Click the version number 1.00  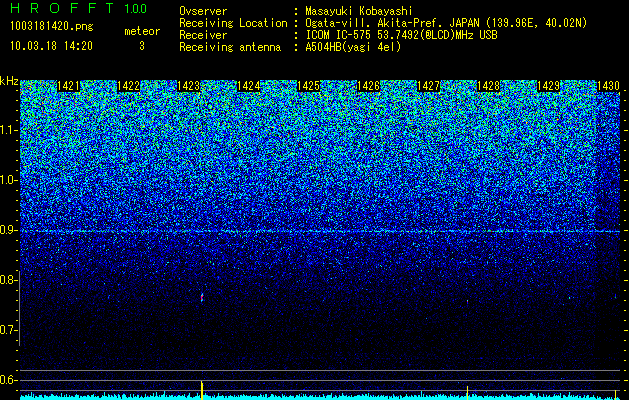(x=136, y=9)
